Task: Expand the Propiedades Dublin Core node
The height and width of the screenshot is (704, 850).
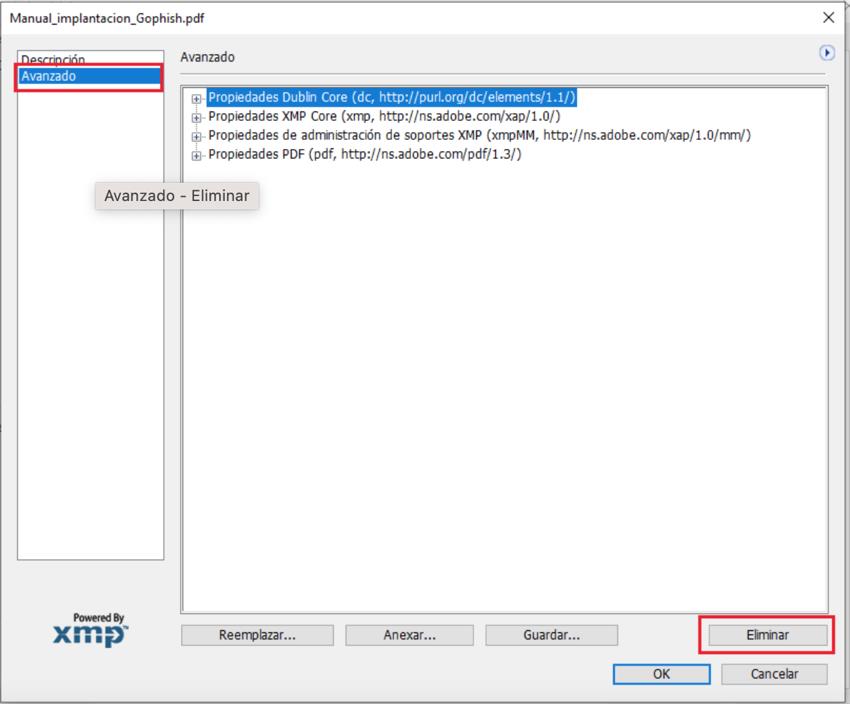Action: click(197, 98)
